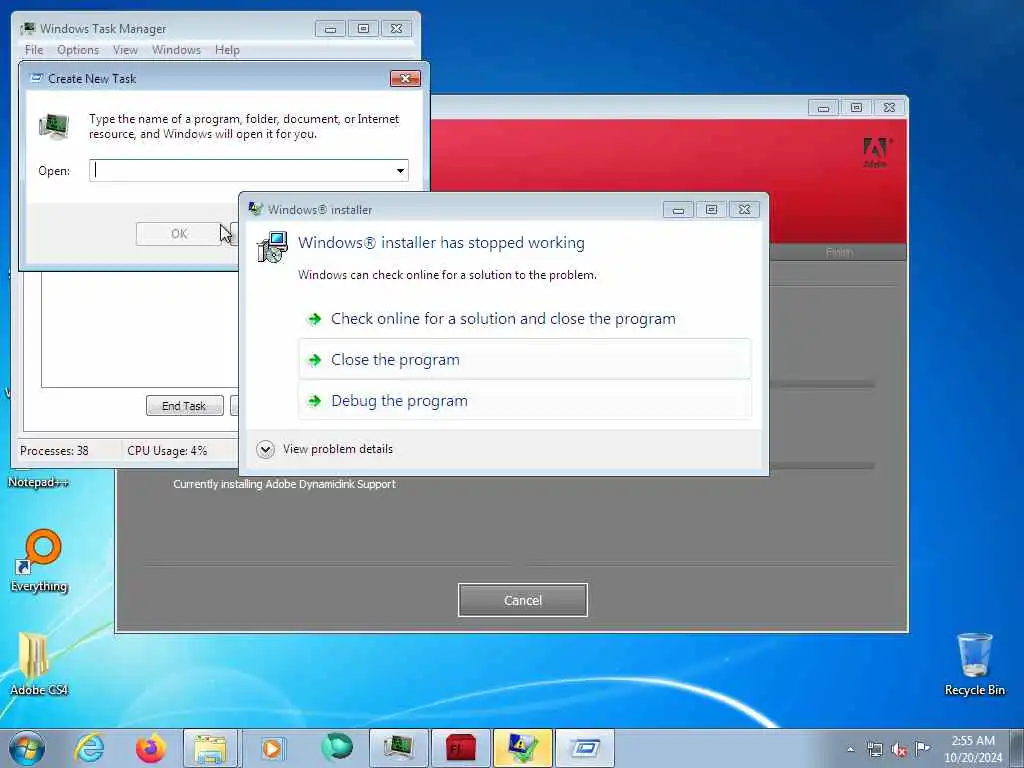The width and height of the screenshot is (1024, 768).
Task: Click the green globe taskbar icon
Action: [336, 748]
